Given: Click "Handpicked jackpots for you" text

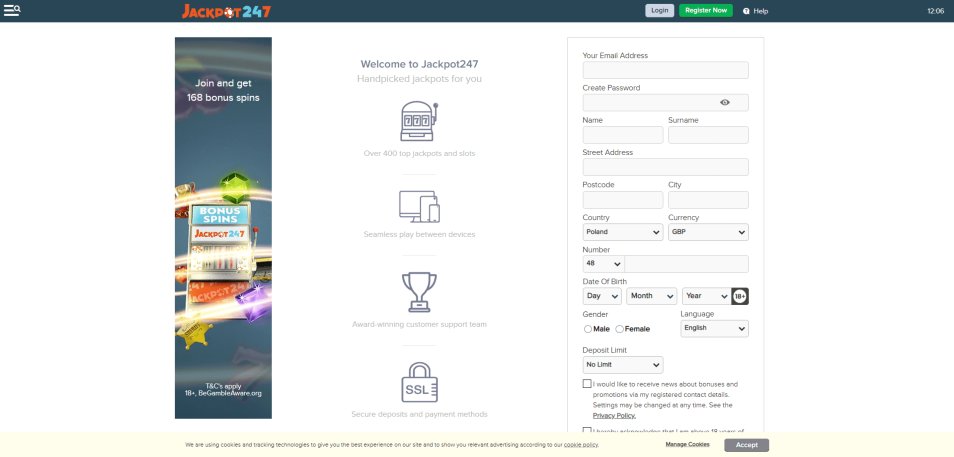Looking at the screenshot, I should [x=419, y=79].
